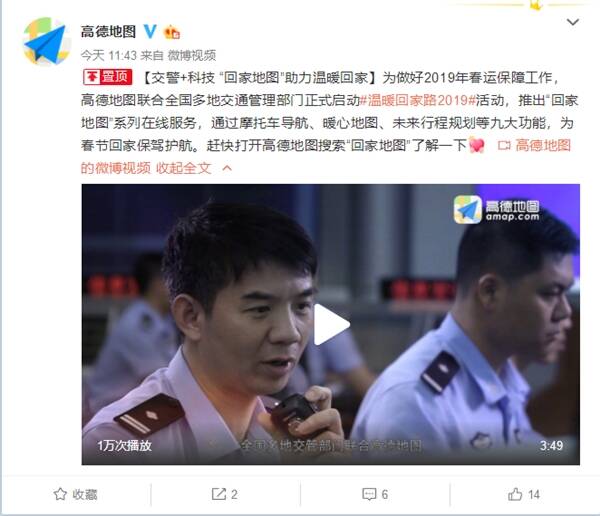Open the 高德地图的微博视频 link
Screen dimensions: 600x516
pos(326,157)
